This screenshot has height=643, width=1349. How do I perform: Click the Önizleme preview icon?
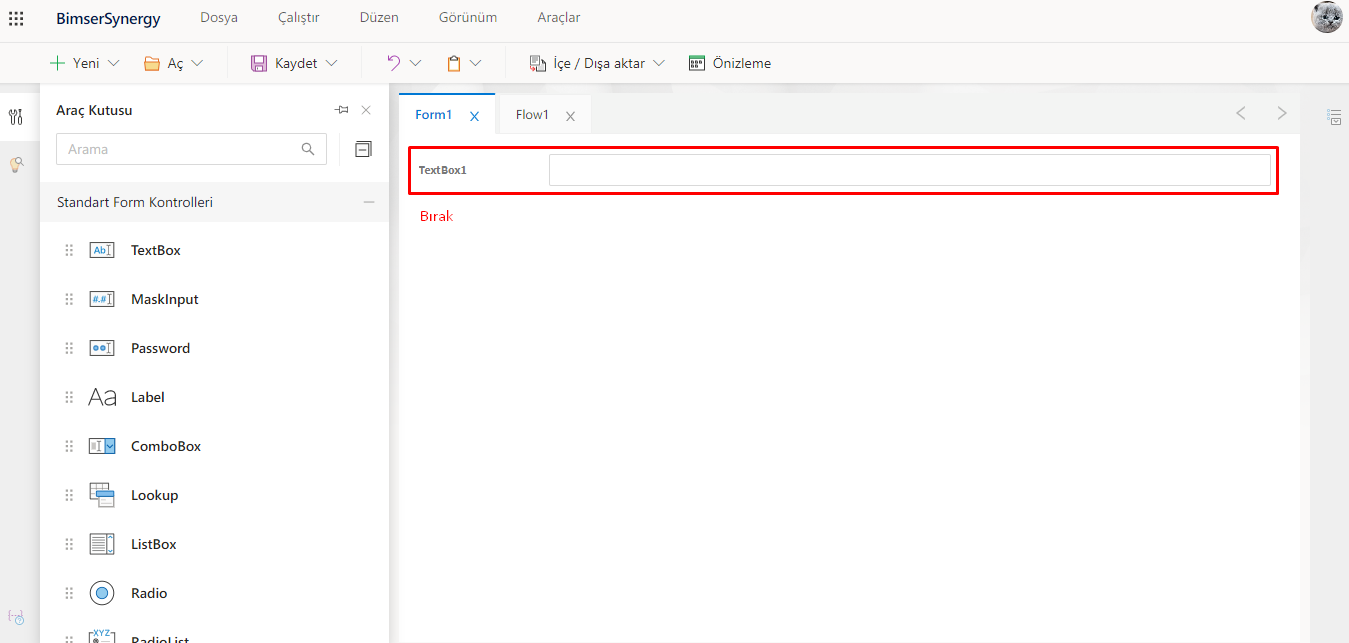coord(697,63)
